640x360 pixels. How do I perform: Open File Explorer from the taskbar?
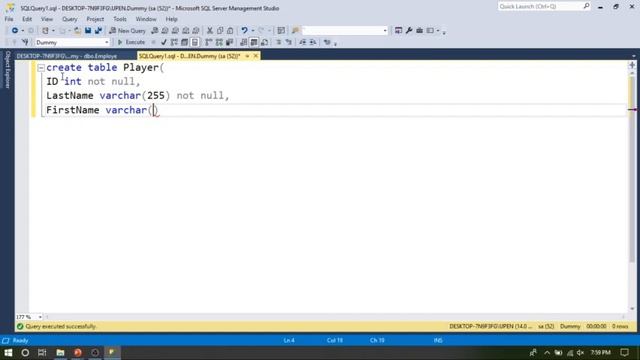coord(60,352)
